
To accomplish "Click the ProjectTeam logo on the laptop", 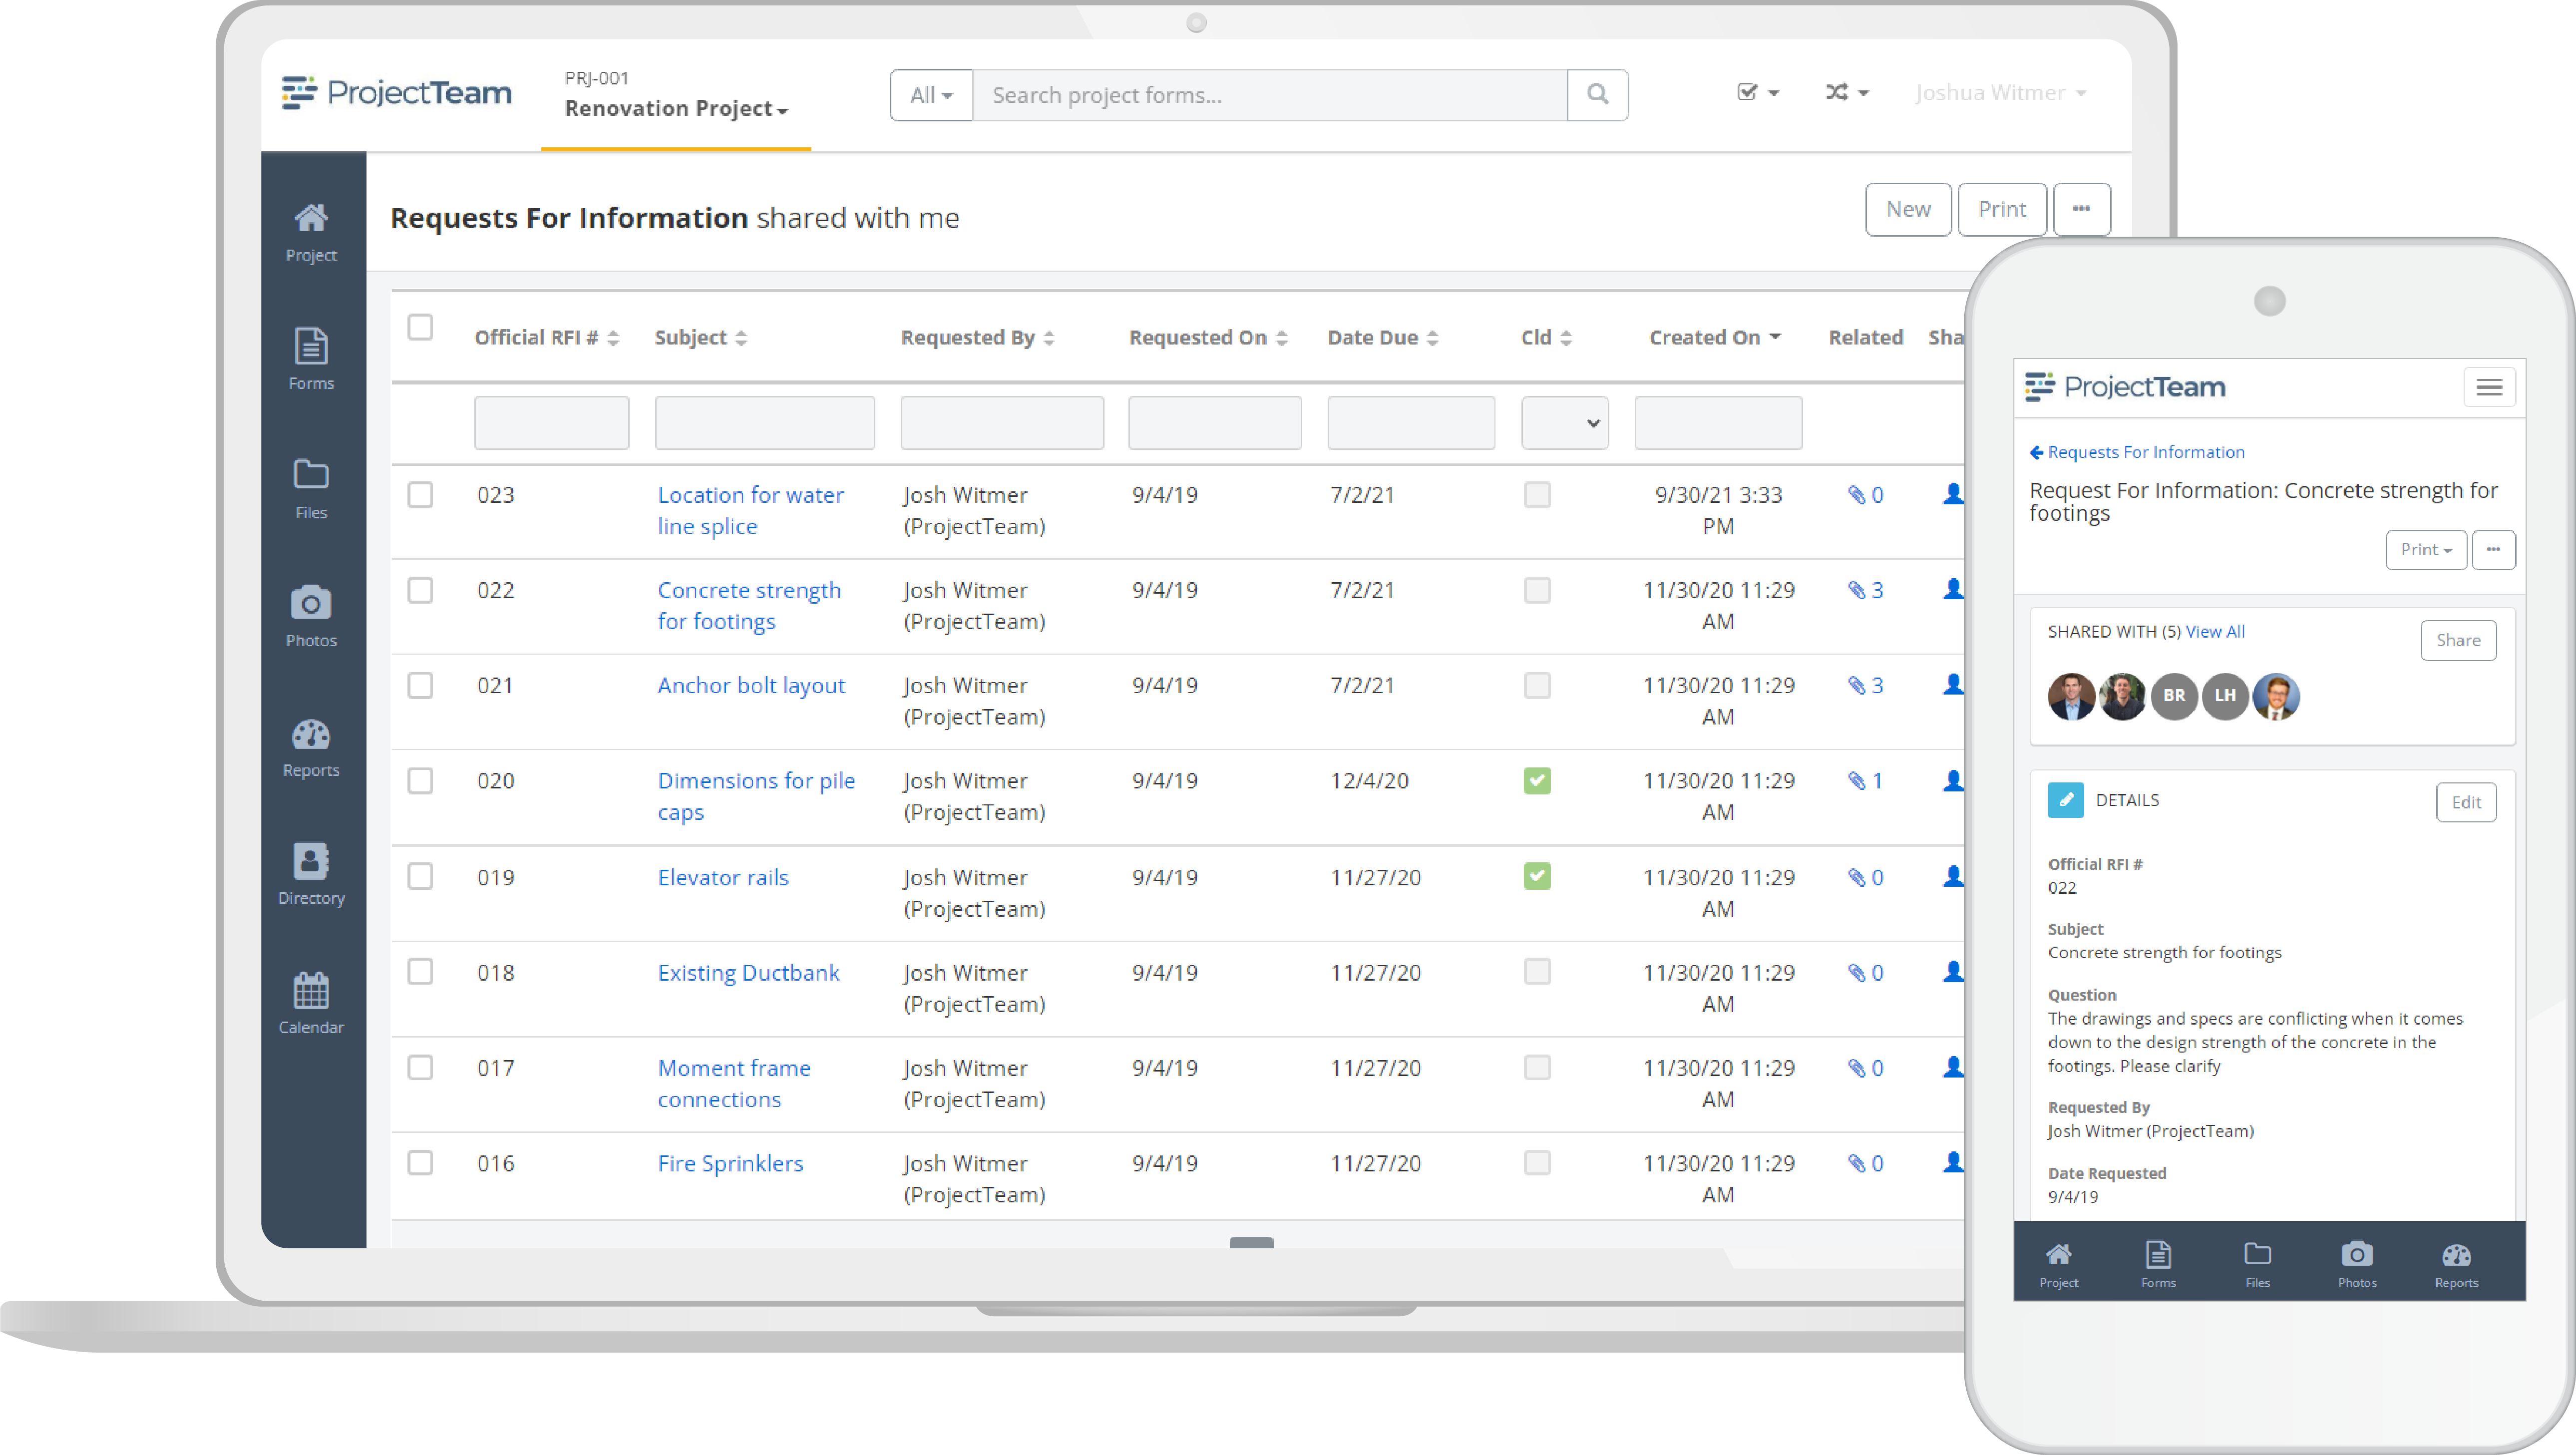I will tap(397, 93).
